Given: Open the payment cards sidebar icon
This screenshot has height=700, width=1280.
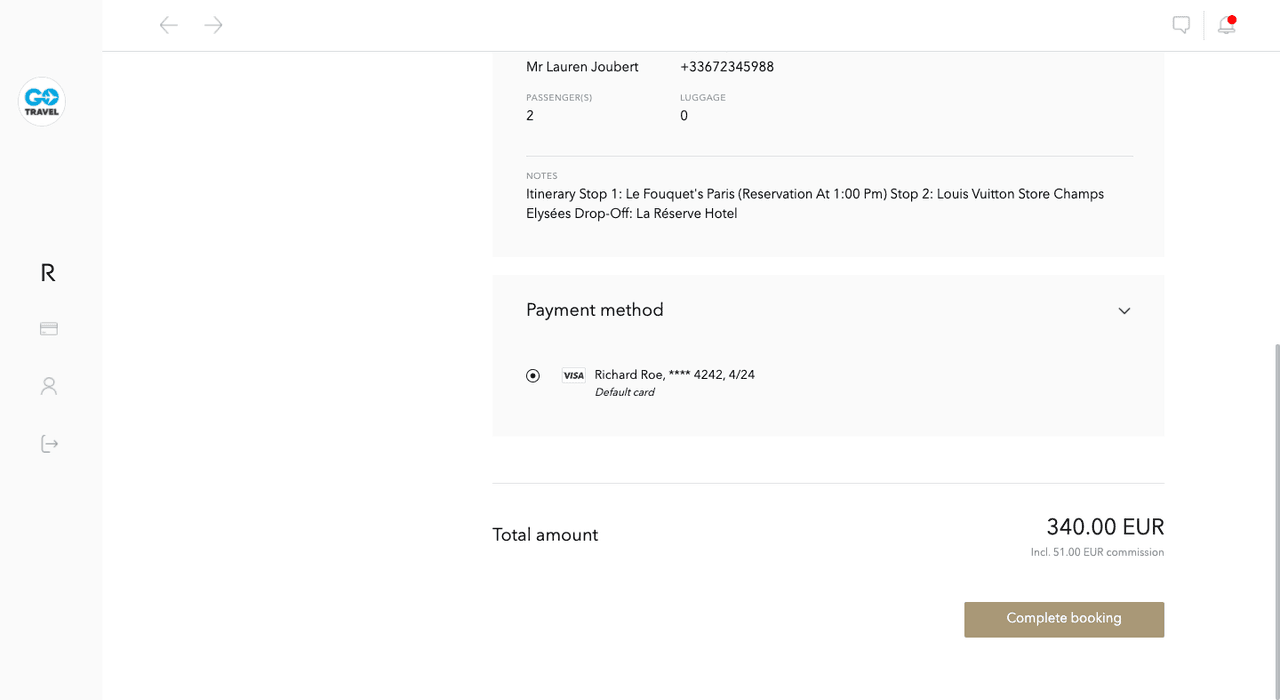Looking at the screenshot, I should click(x=49, y=328).
